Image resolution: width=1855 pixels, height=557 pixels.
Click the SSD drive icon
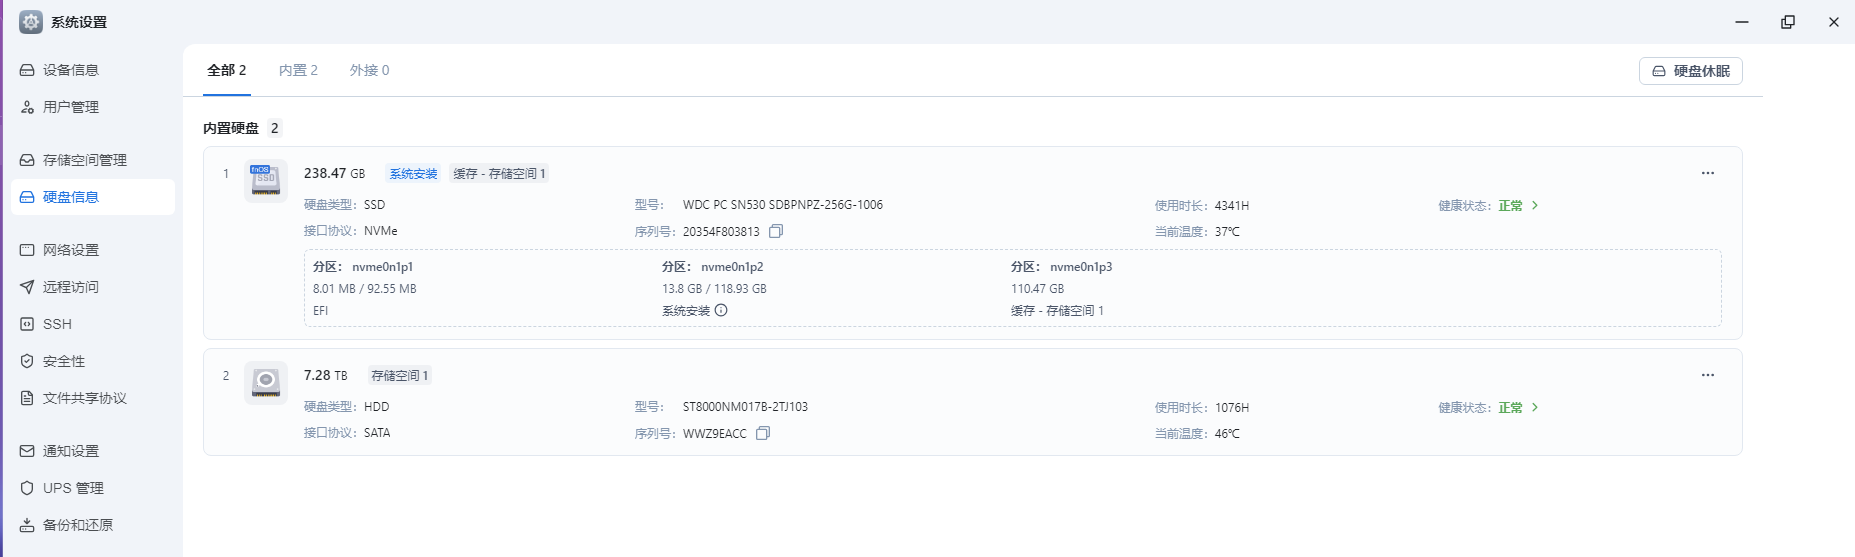coord(266,181)
